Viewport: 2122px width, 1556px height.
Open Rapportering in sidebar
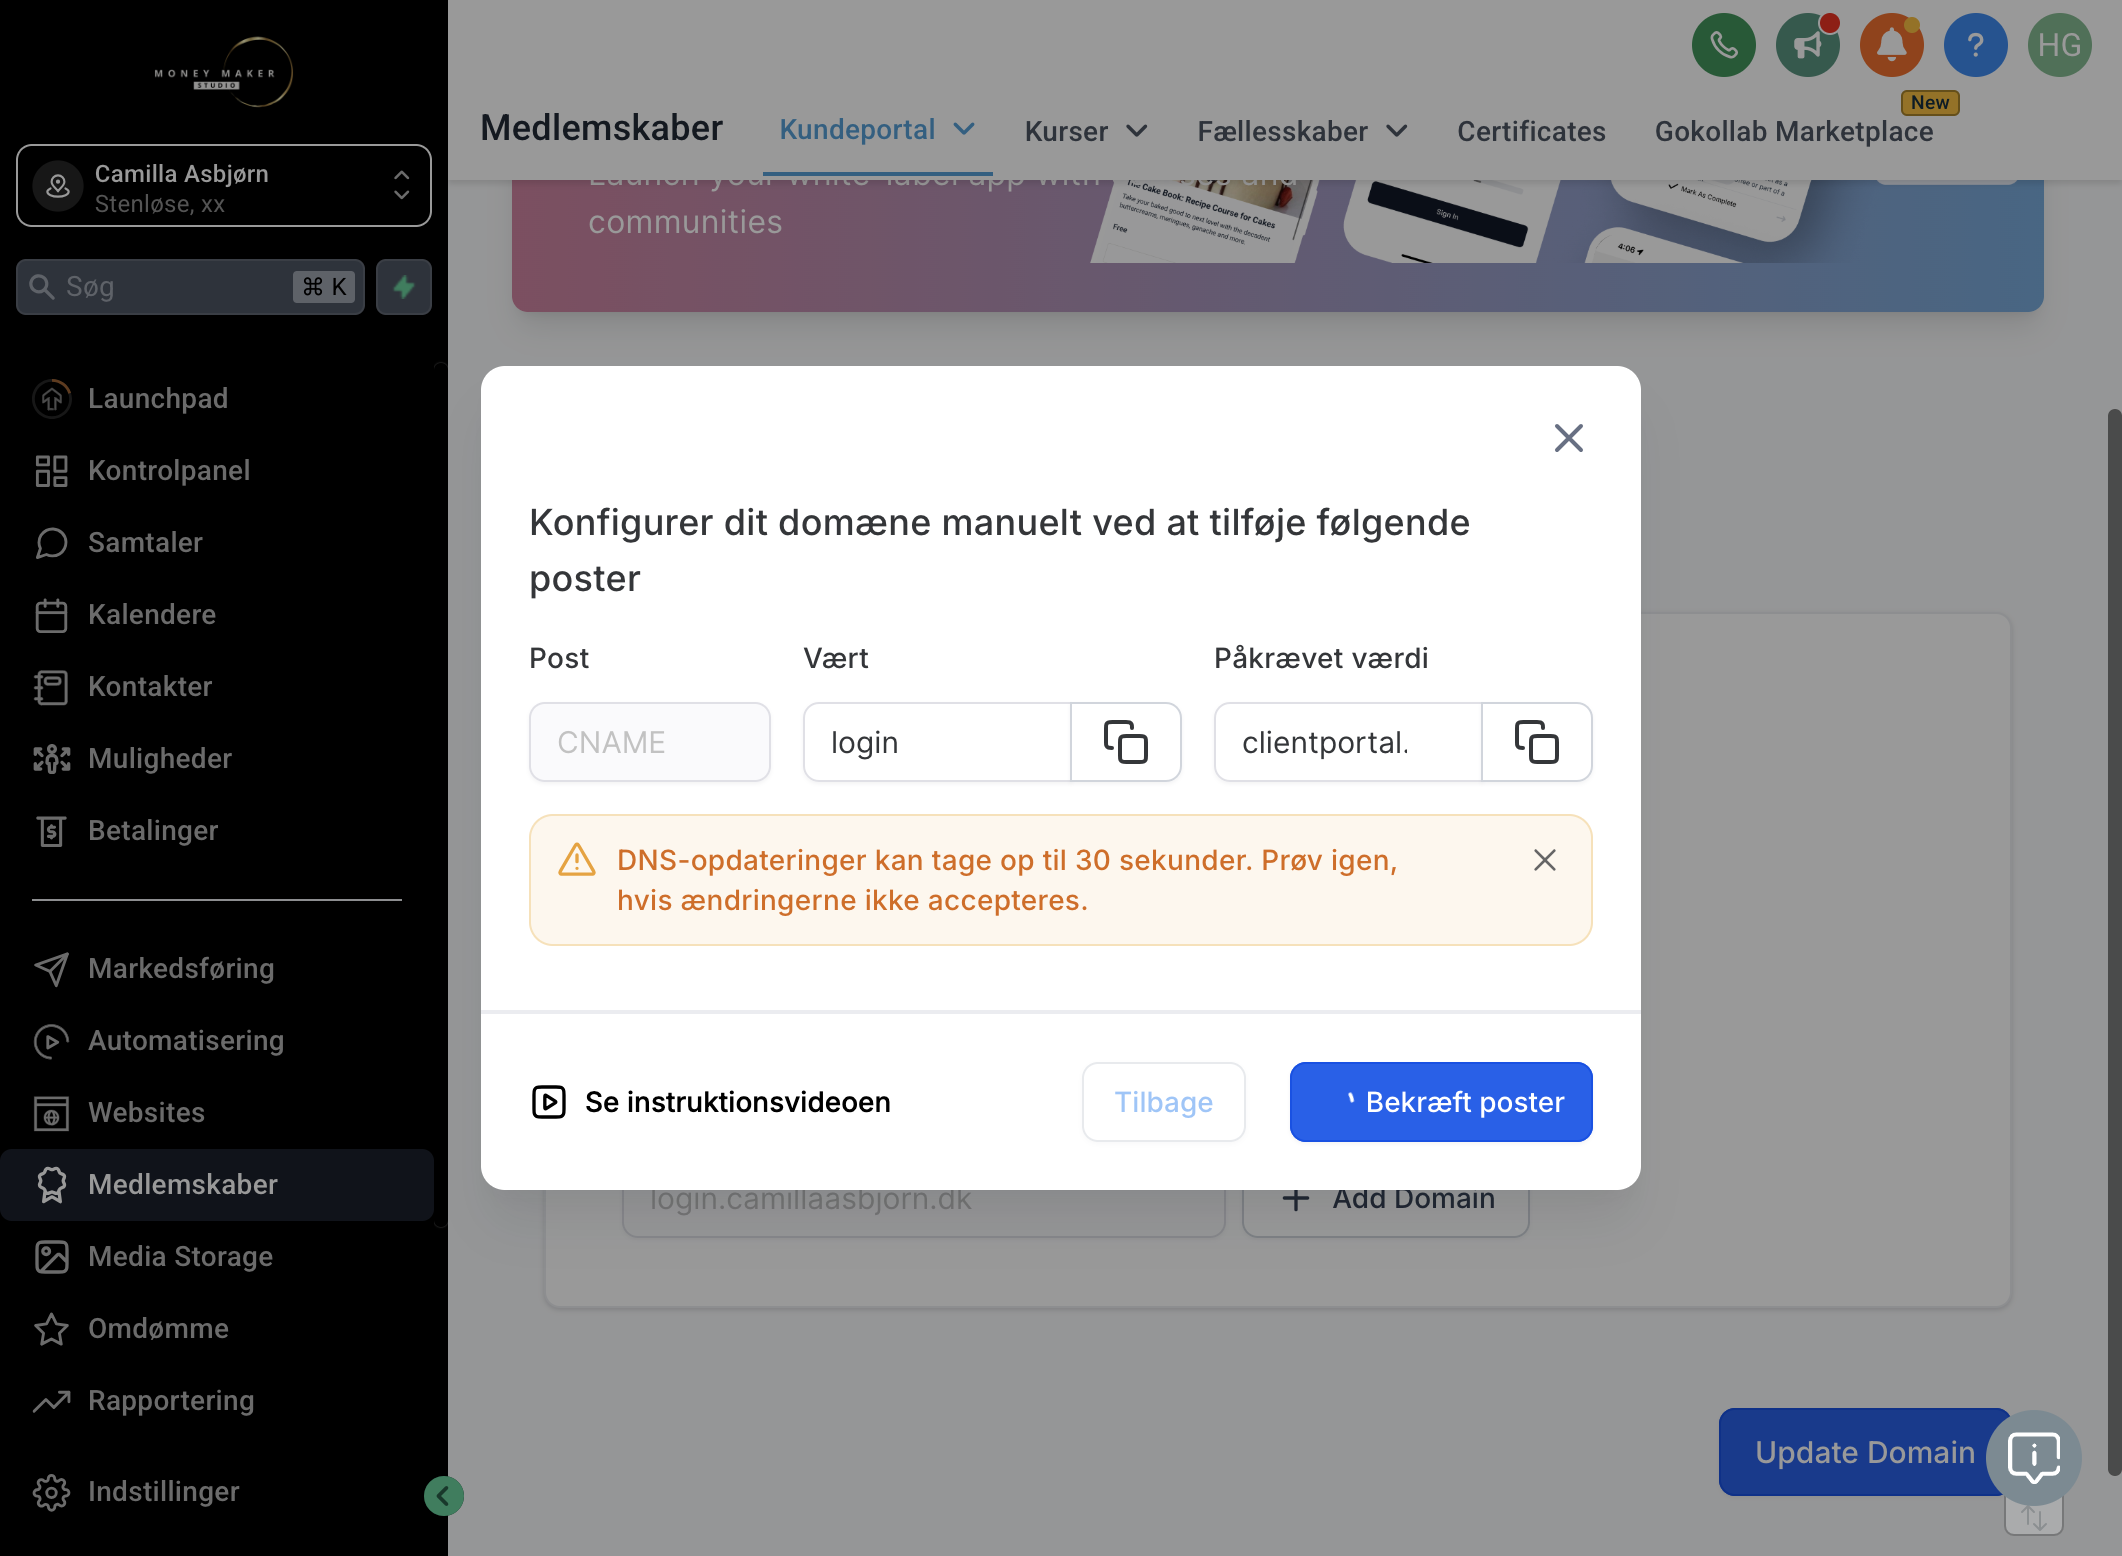pyautogui.click(x=217, y=1400)
